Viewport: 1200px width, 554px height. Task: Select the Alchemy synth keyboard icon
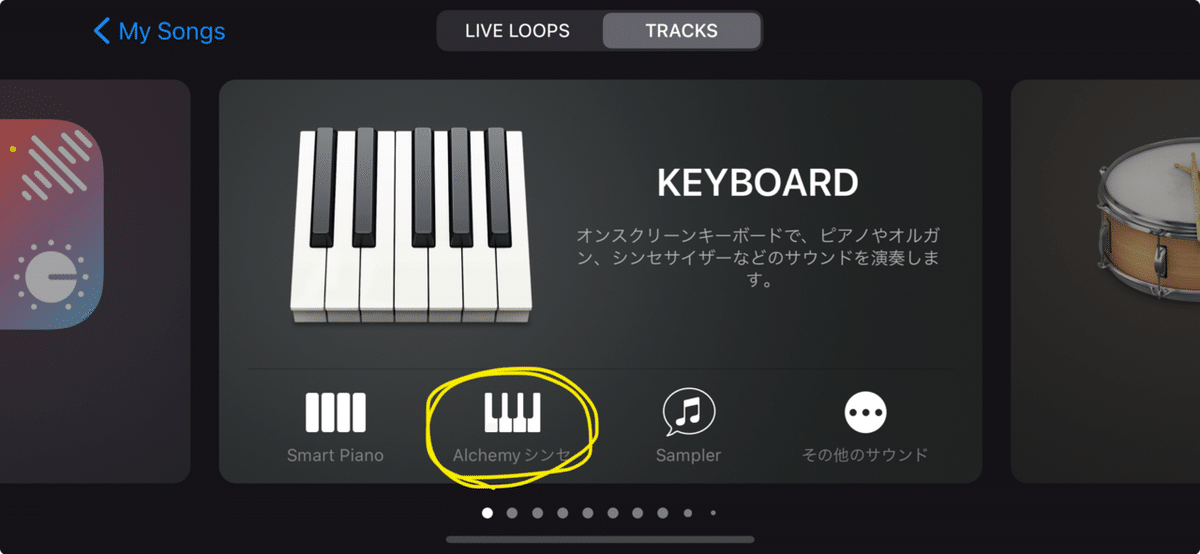pos(512,412)
